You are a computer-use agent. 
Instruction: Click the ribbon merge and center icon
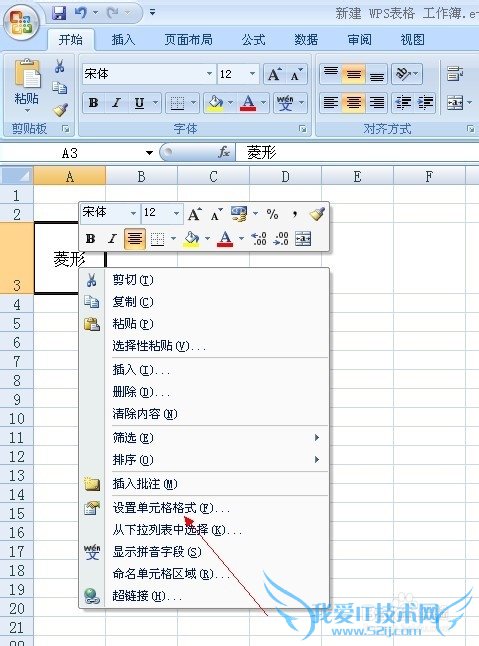point(455,103)
